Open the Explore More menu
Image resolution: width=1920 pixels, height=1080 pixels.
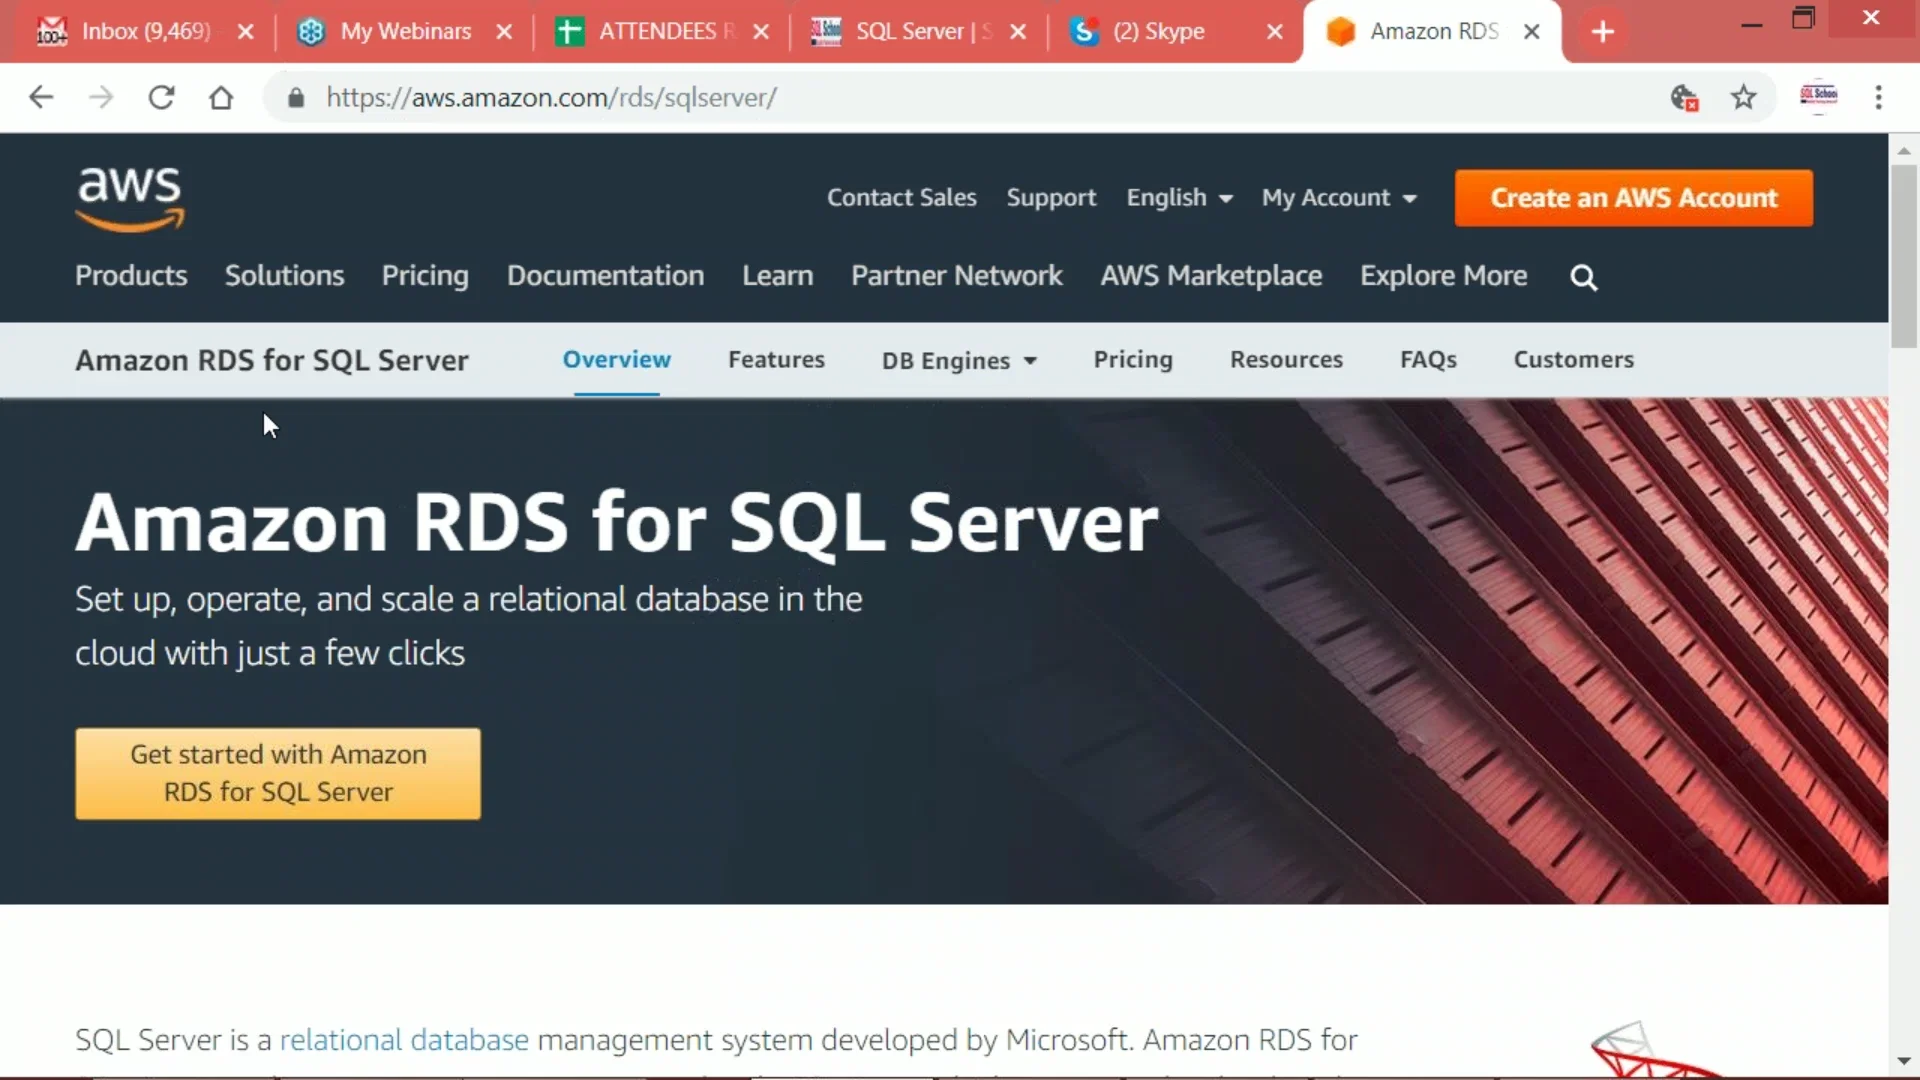[x=1443, y=276]
